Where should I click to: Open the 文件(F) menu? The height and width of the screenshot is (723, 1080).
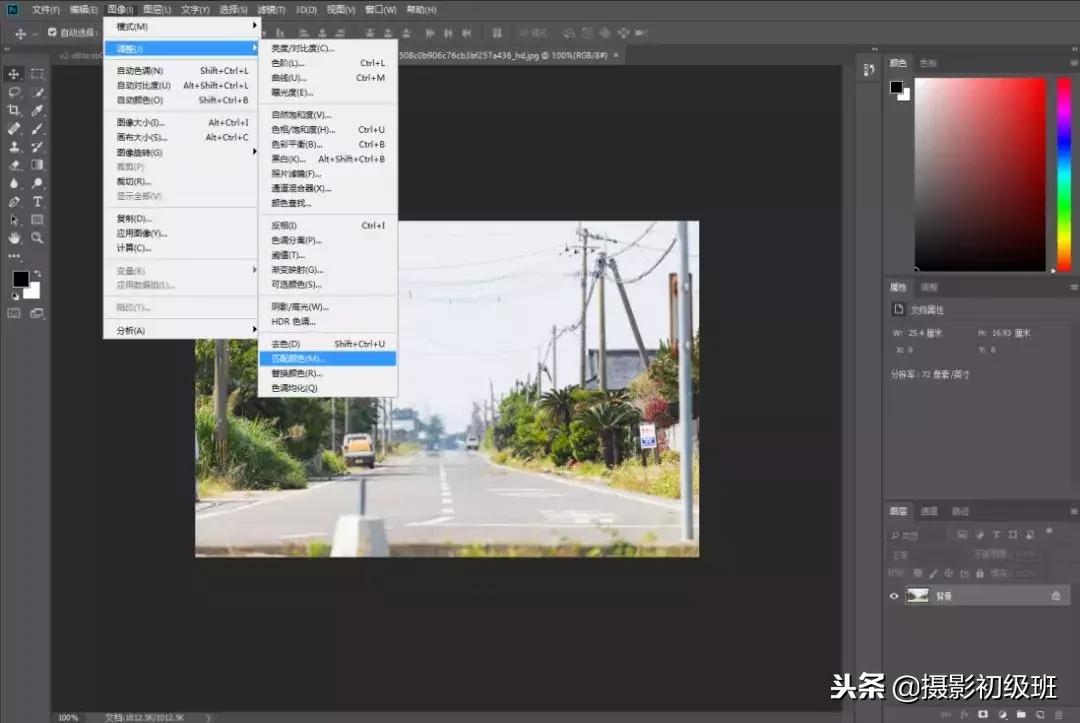pos(46,10)
